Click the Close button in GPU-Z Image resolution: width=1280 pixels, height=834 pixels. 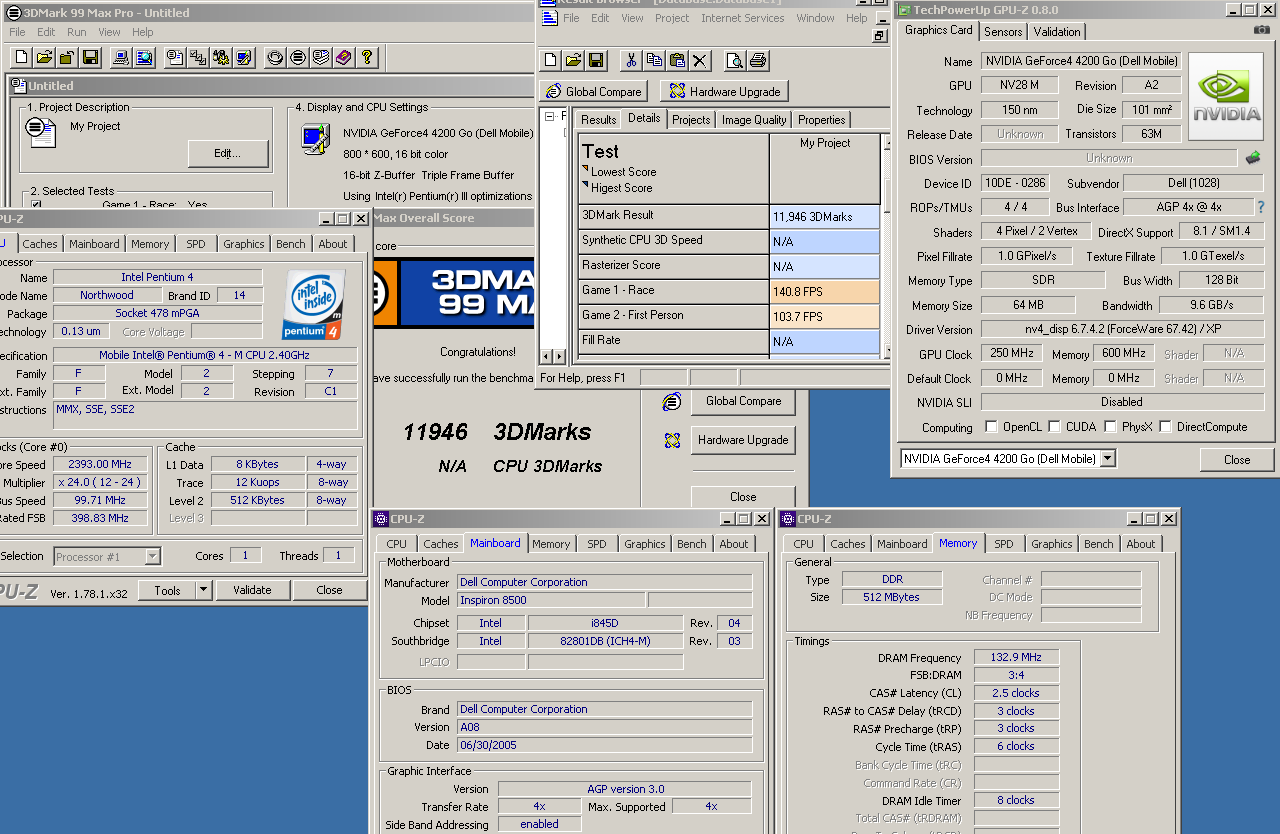1237,459
